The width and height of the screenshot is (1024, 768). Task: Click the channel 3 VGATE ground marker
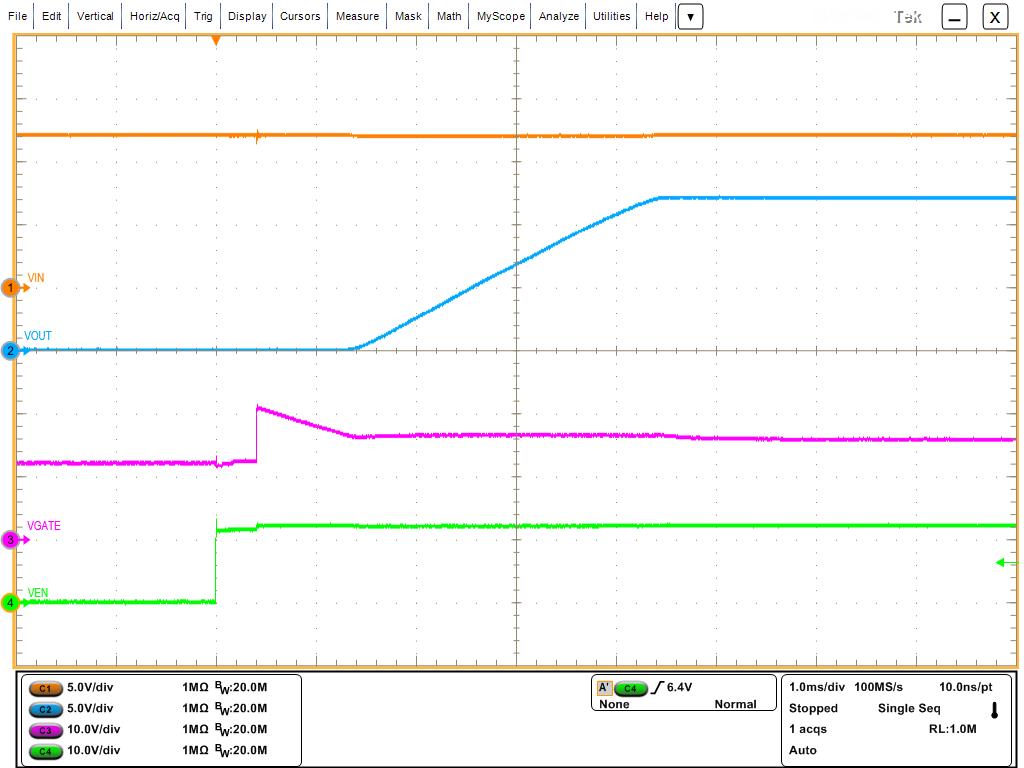tap(11, 540)
